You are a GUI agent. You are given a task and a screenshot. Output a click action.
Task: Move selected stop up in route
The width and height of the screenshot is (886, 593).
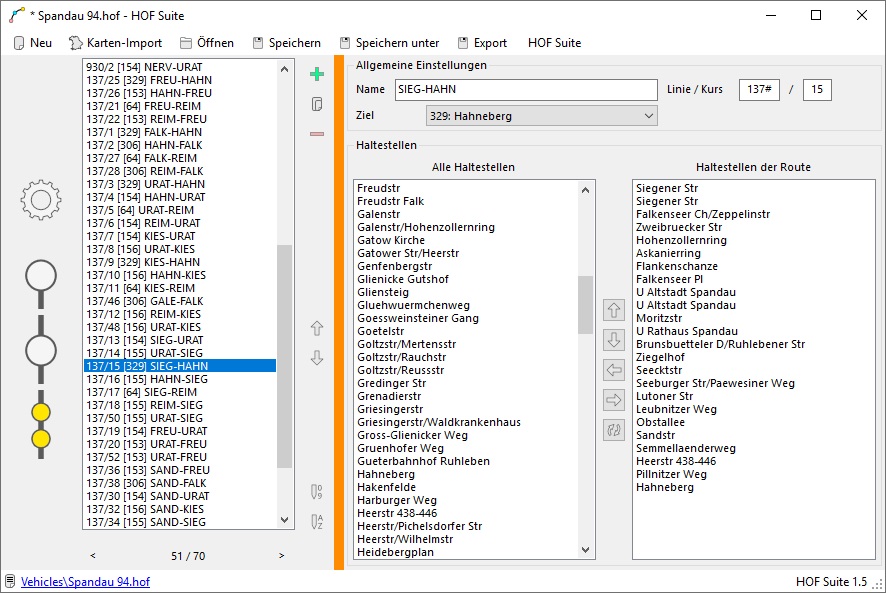615,310
